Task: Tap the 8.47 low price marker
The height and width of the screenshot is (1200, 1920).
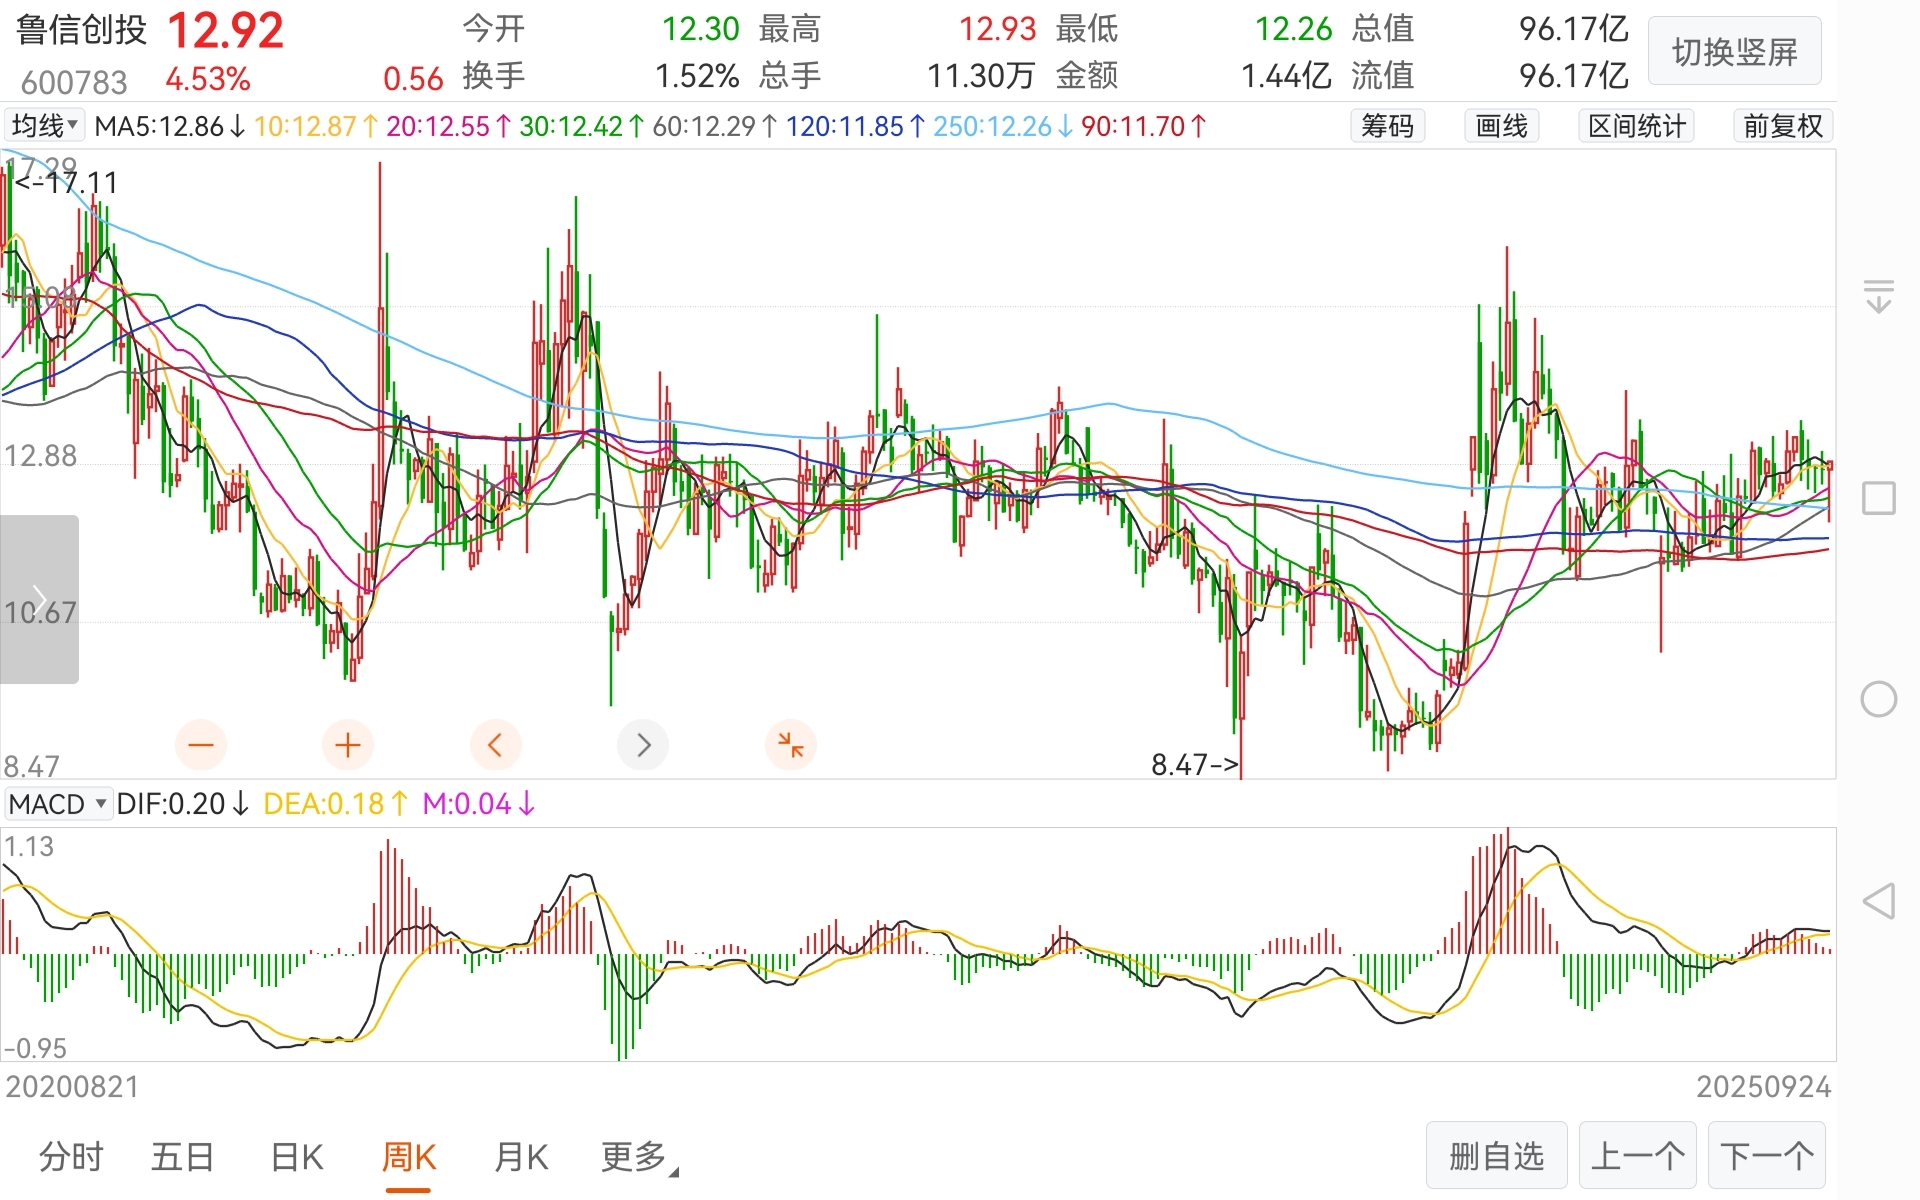Action: pyautogui.click(x=1195, y=765)
